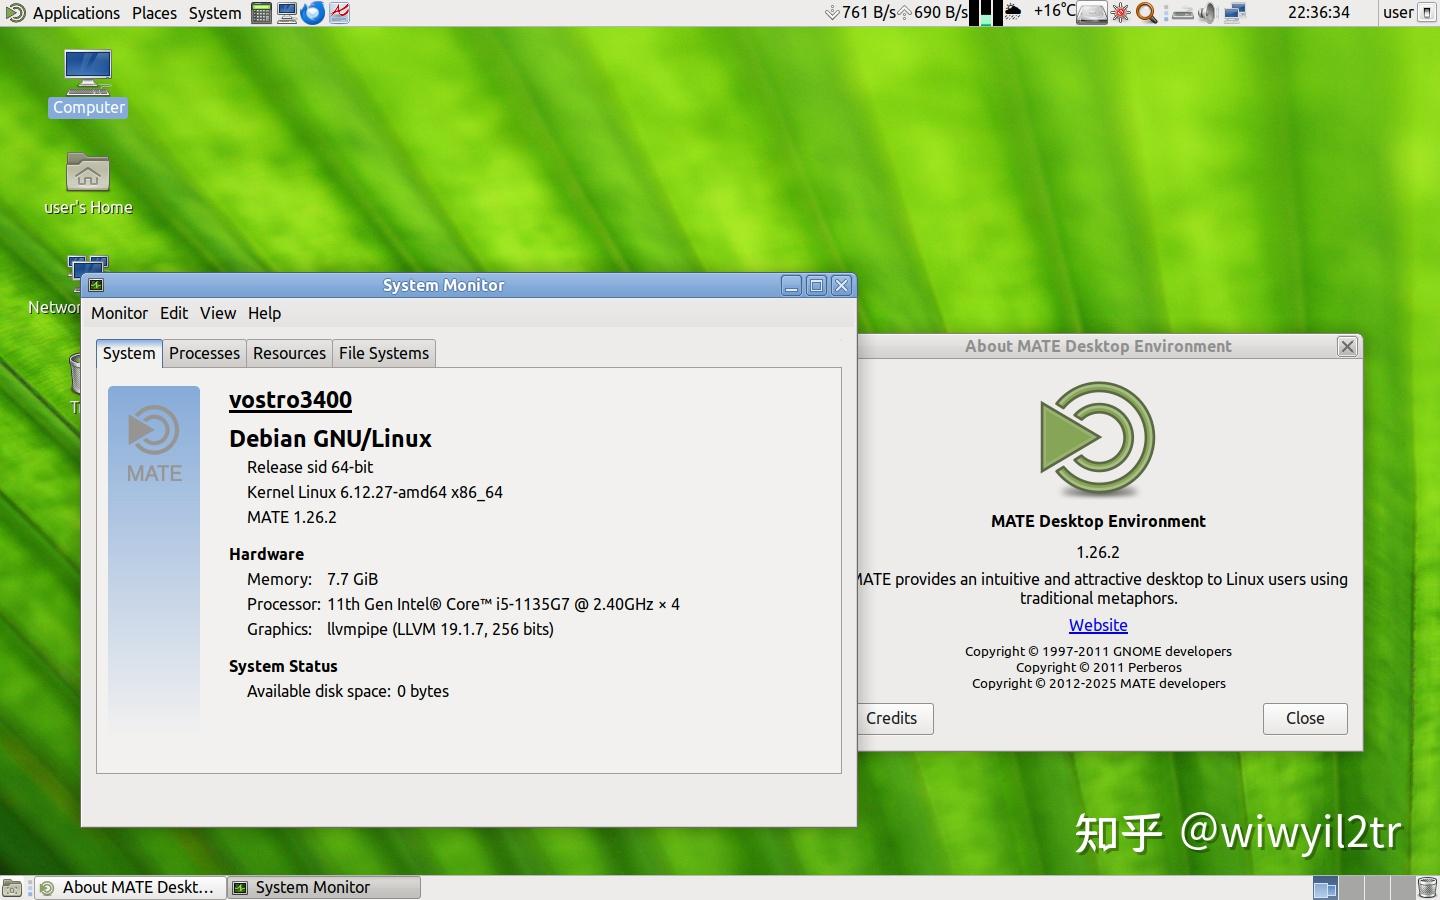
Task: Open the View menu in System Monitor
Action: [x=217, y=313]
